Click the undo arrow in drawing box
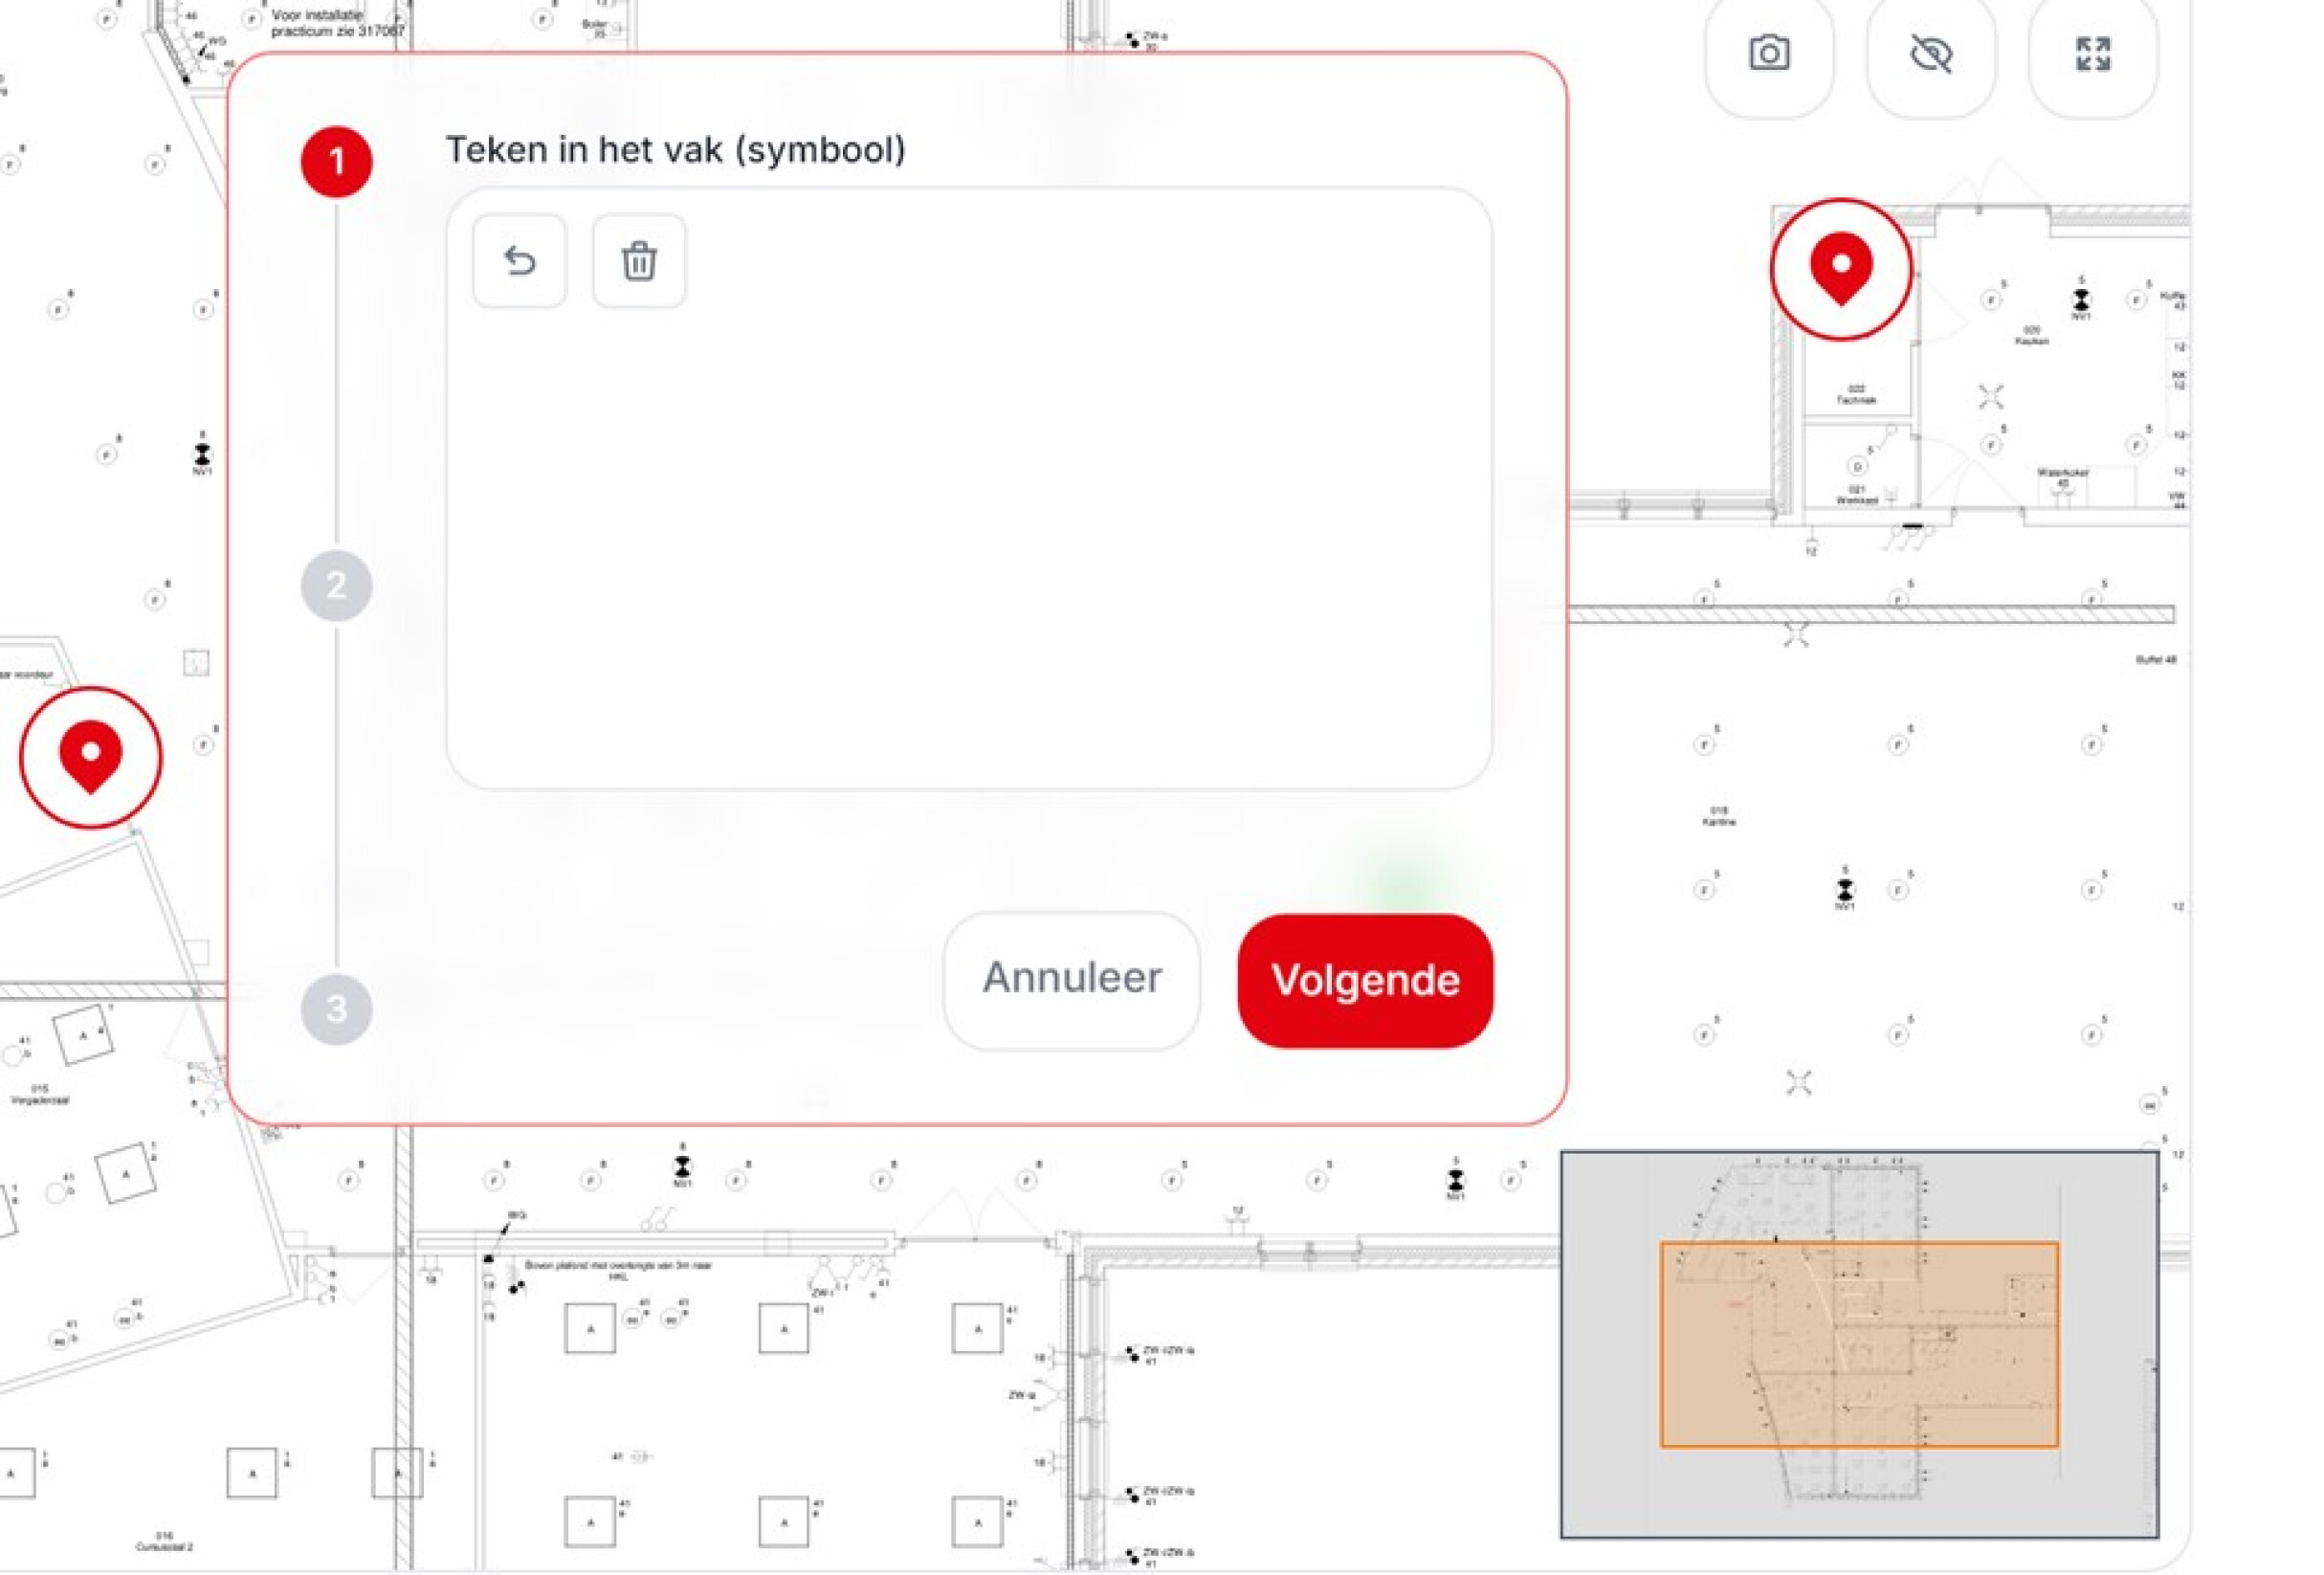2324x1575 pixels. pyautogui.click(x=519, y=261)
